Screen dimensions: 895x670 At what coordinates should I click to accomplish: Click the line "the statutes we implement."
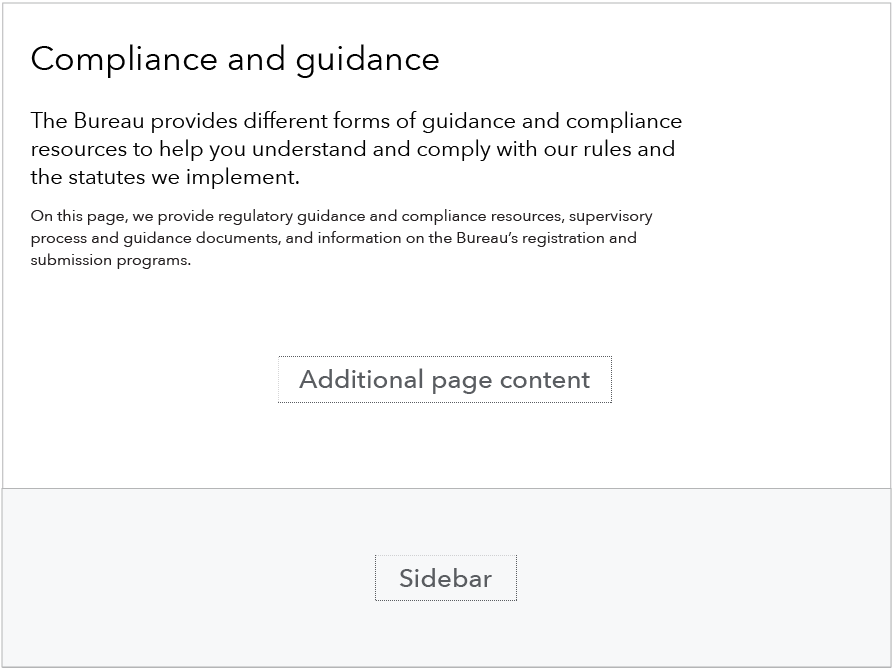pos(165,177)
